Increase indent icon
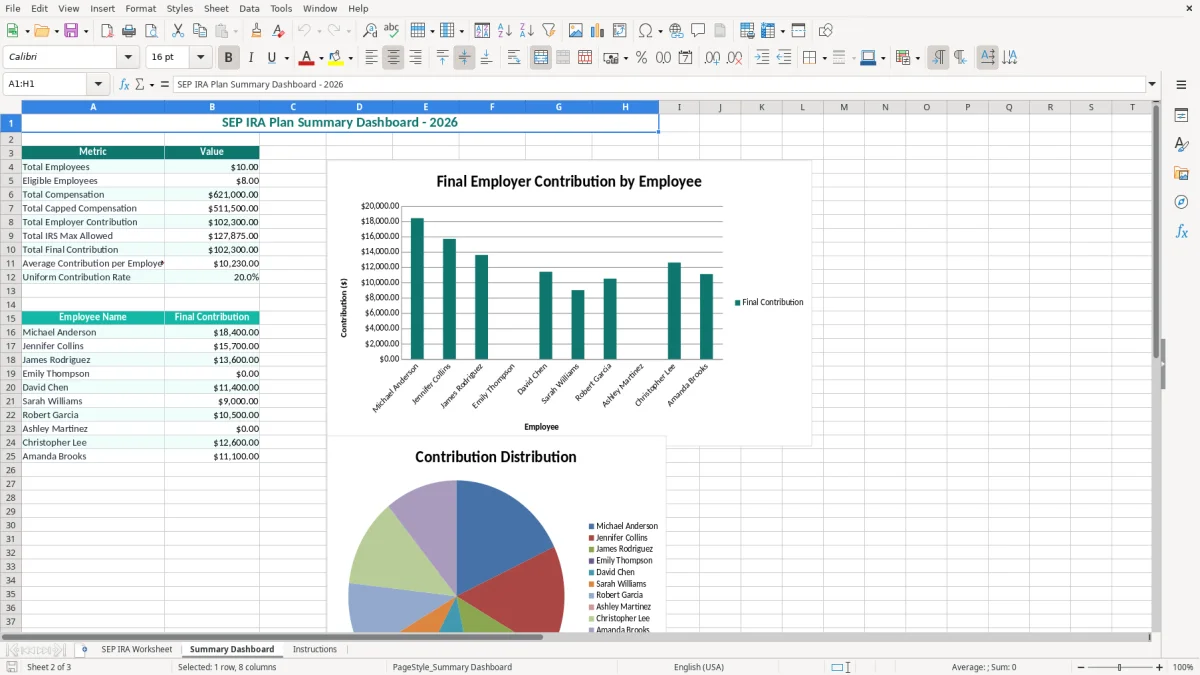The width and height of the screenshot is (1200, 675). [x=762, y=58]
